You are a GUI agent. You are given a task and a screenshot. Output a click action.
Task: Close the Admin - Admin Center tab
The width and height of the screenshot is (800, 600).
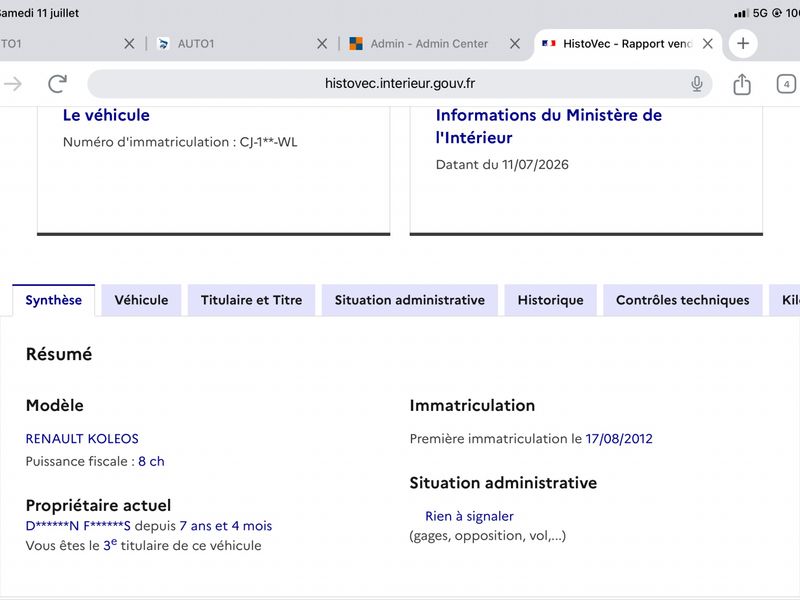(x=515, y=44)
